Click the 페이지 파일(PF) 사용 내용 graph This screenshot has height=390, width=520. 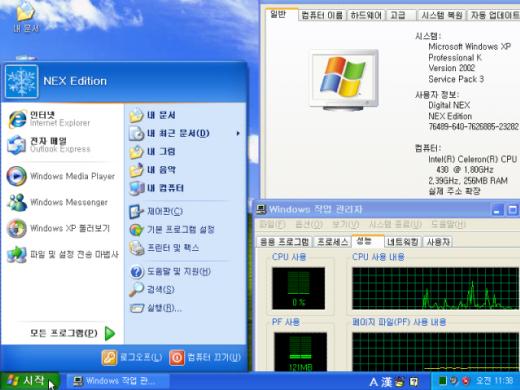[436, 352]
